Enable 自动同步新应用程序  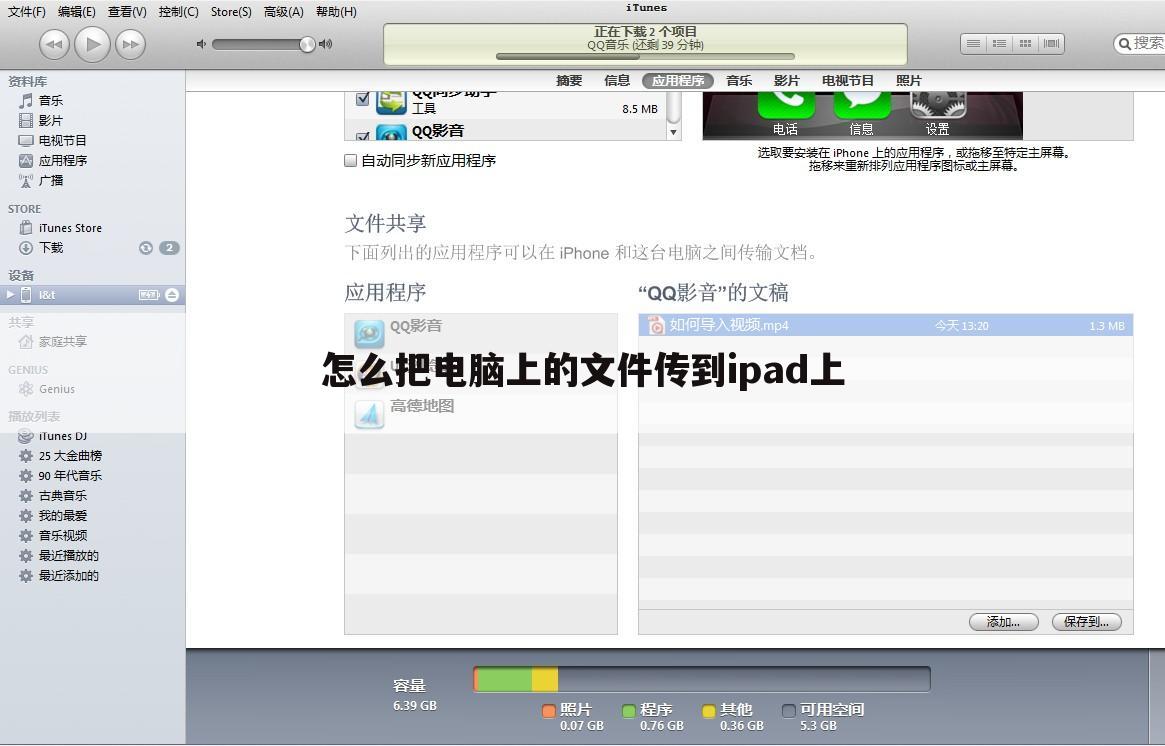click(351, 160)
